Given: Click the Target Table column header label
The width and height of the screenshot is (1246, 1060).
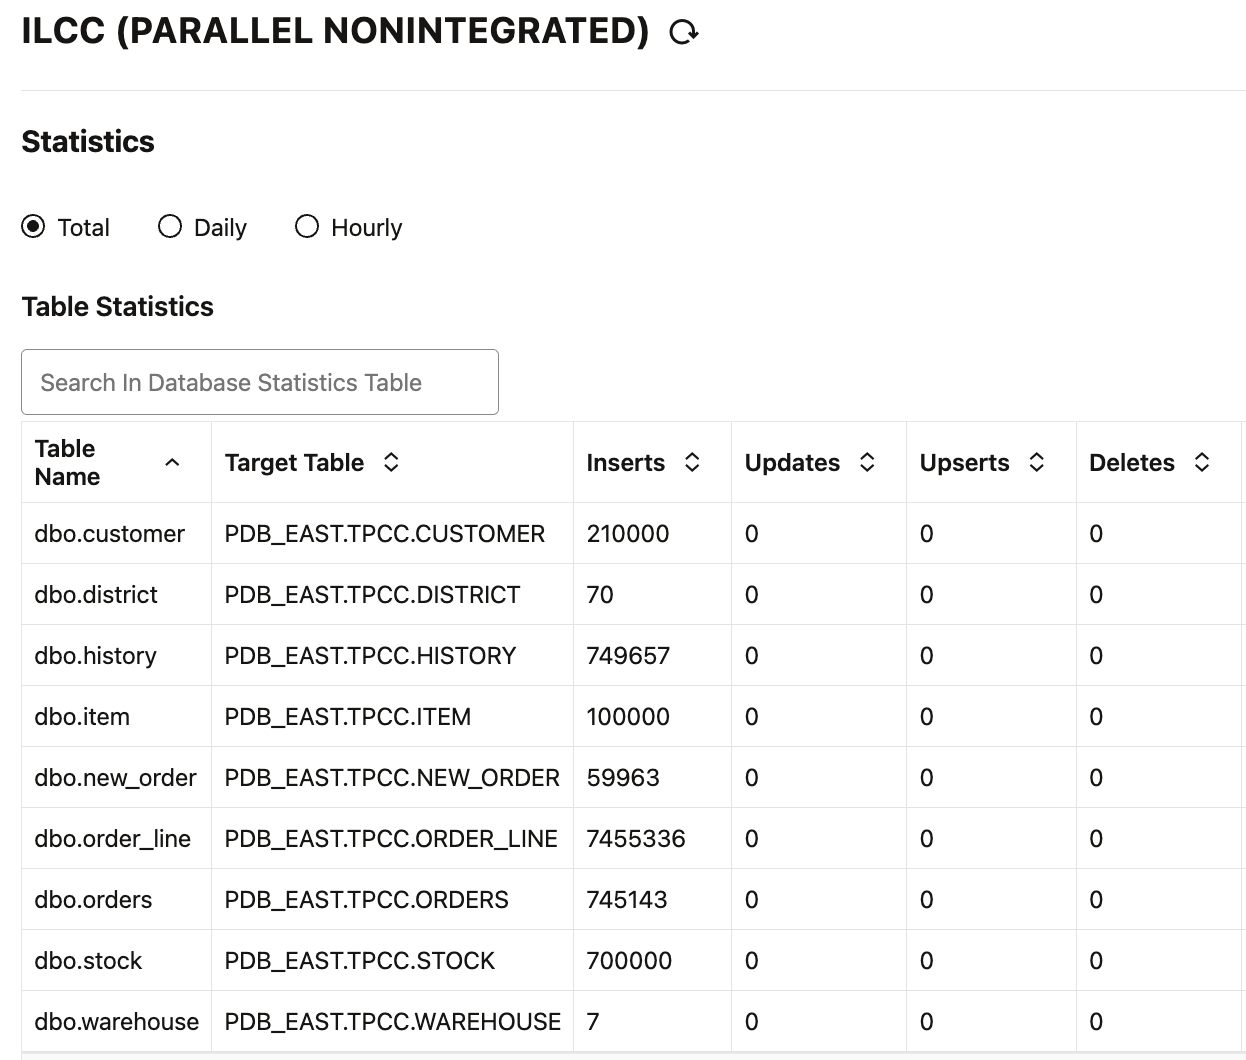Looking at the screenshot, I should 294,463.
